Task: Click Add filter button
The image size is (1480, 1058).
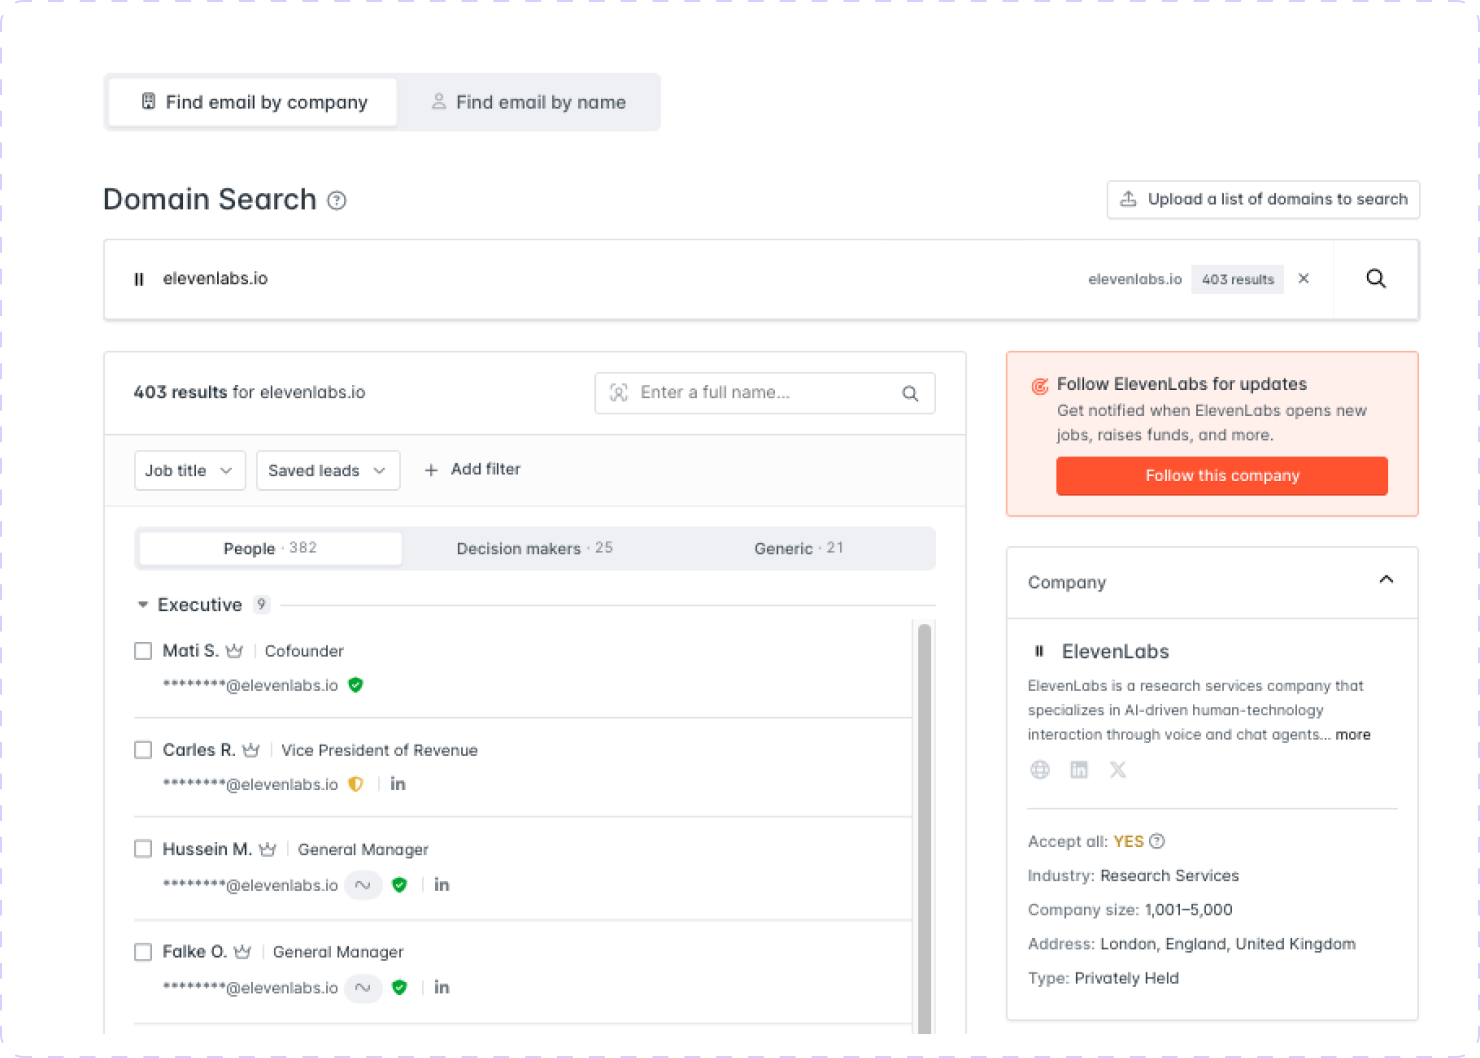Action: tap(472, 469)
